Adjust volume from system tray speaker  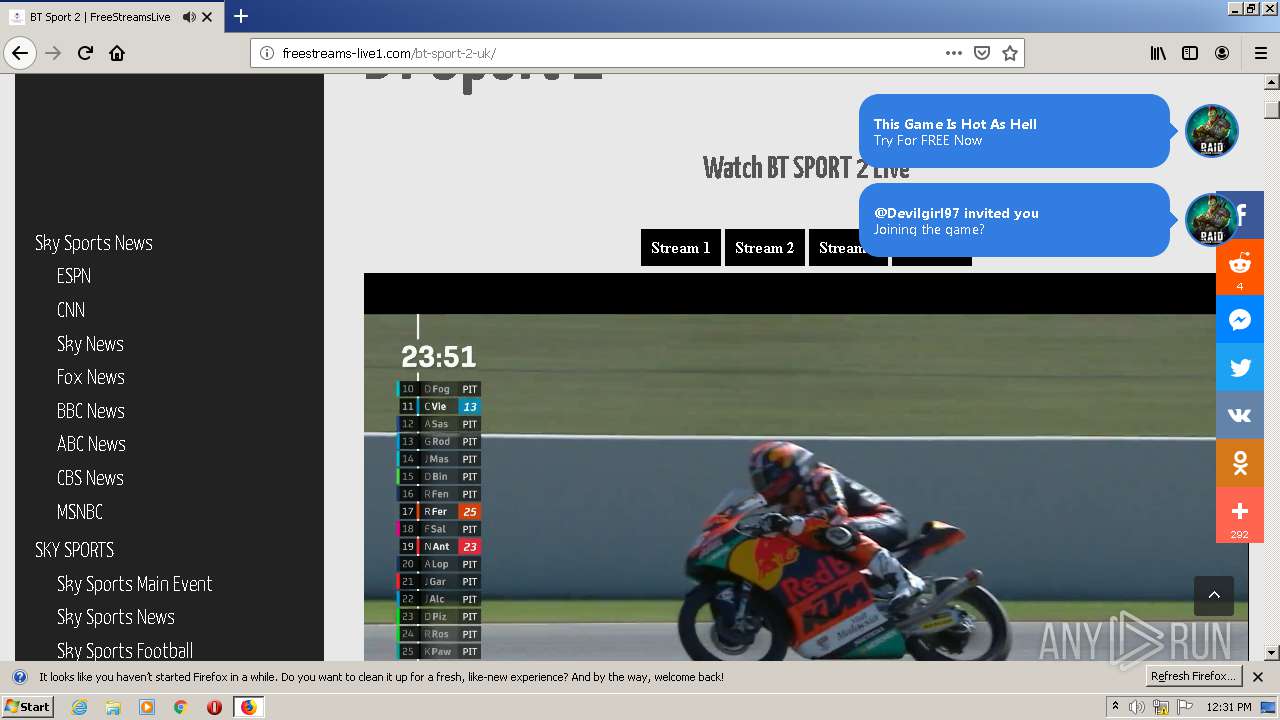[1138, 707]
